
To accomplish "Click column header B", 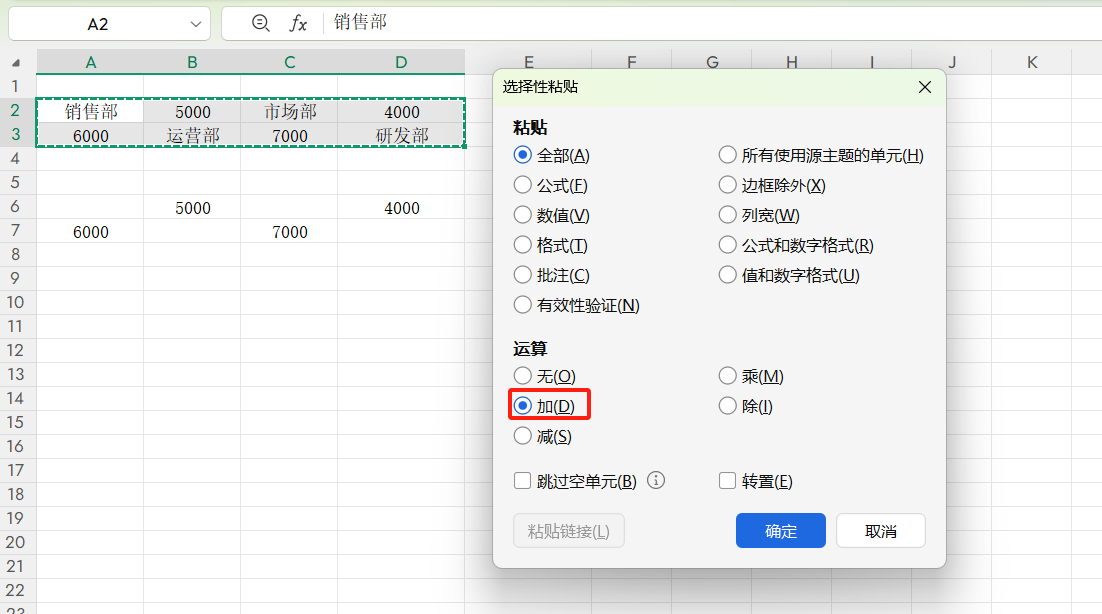I will (x=191, y=61).
